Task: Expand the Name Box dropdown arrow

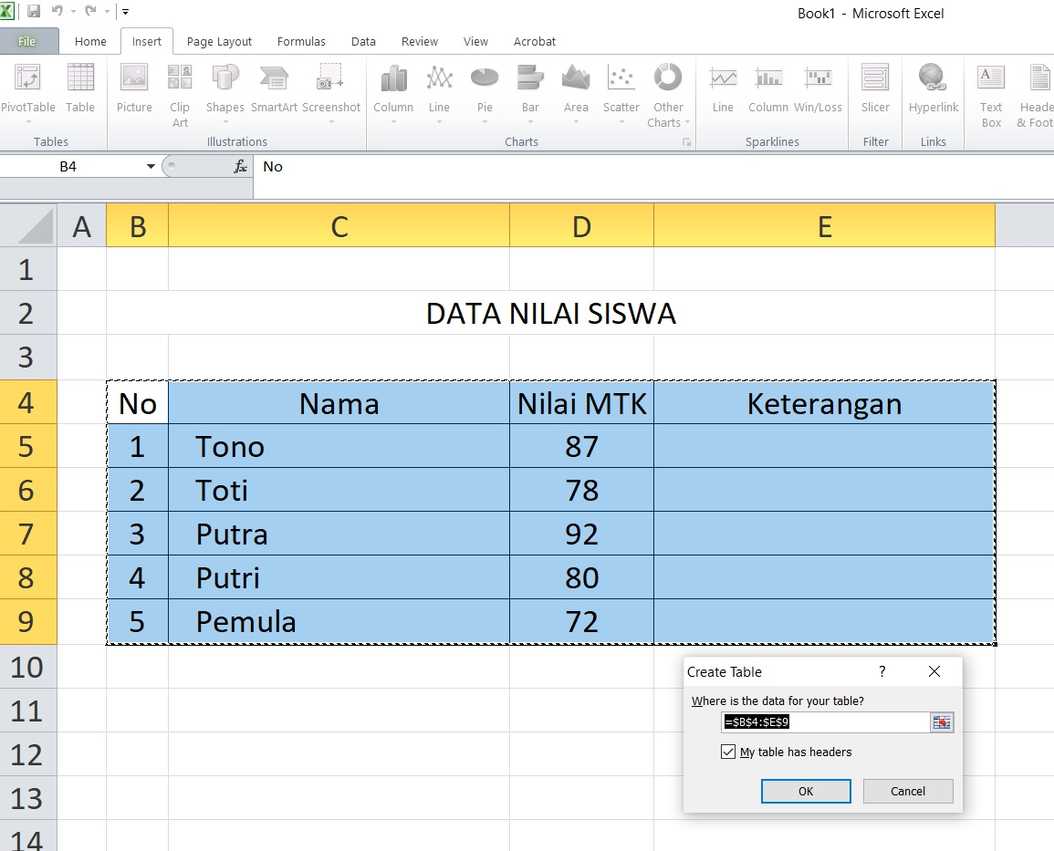Action: pyautogui.click(x=151, y=167)
